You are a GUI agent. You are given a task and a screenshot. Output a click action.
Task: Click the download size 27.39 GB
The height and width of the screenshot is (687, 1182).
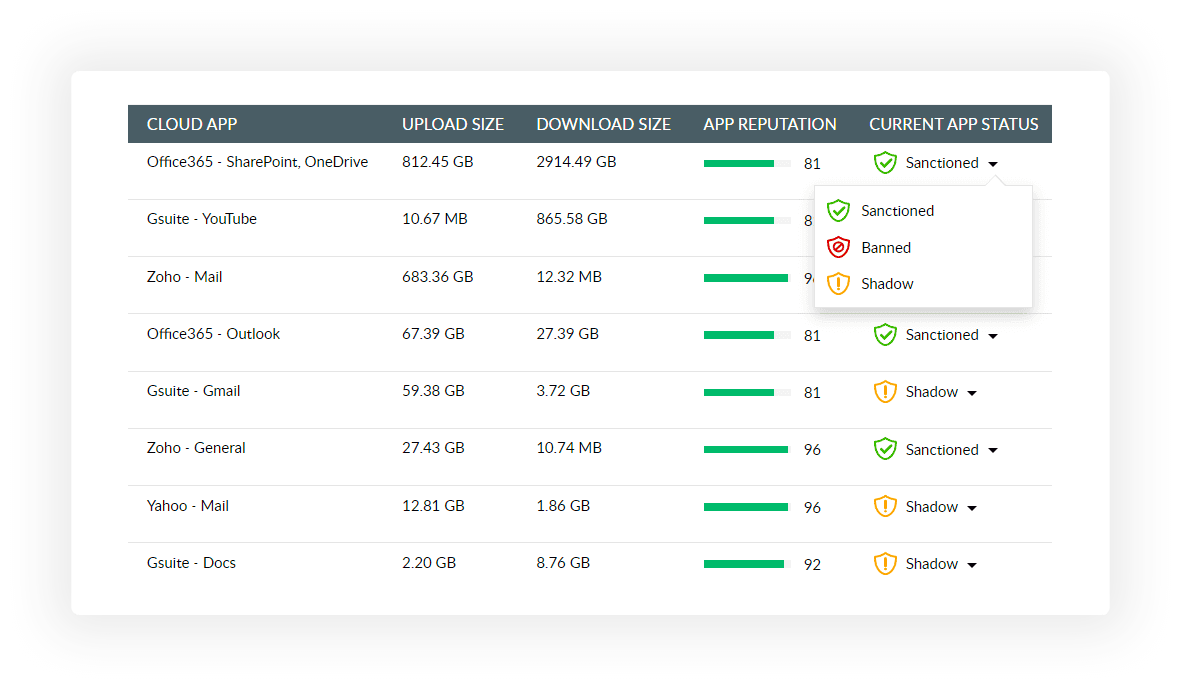[567, 334]
